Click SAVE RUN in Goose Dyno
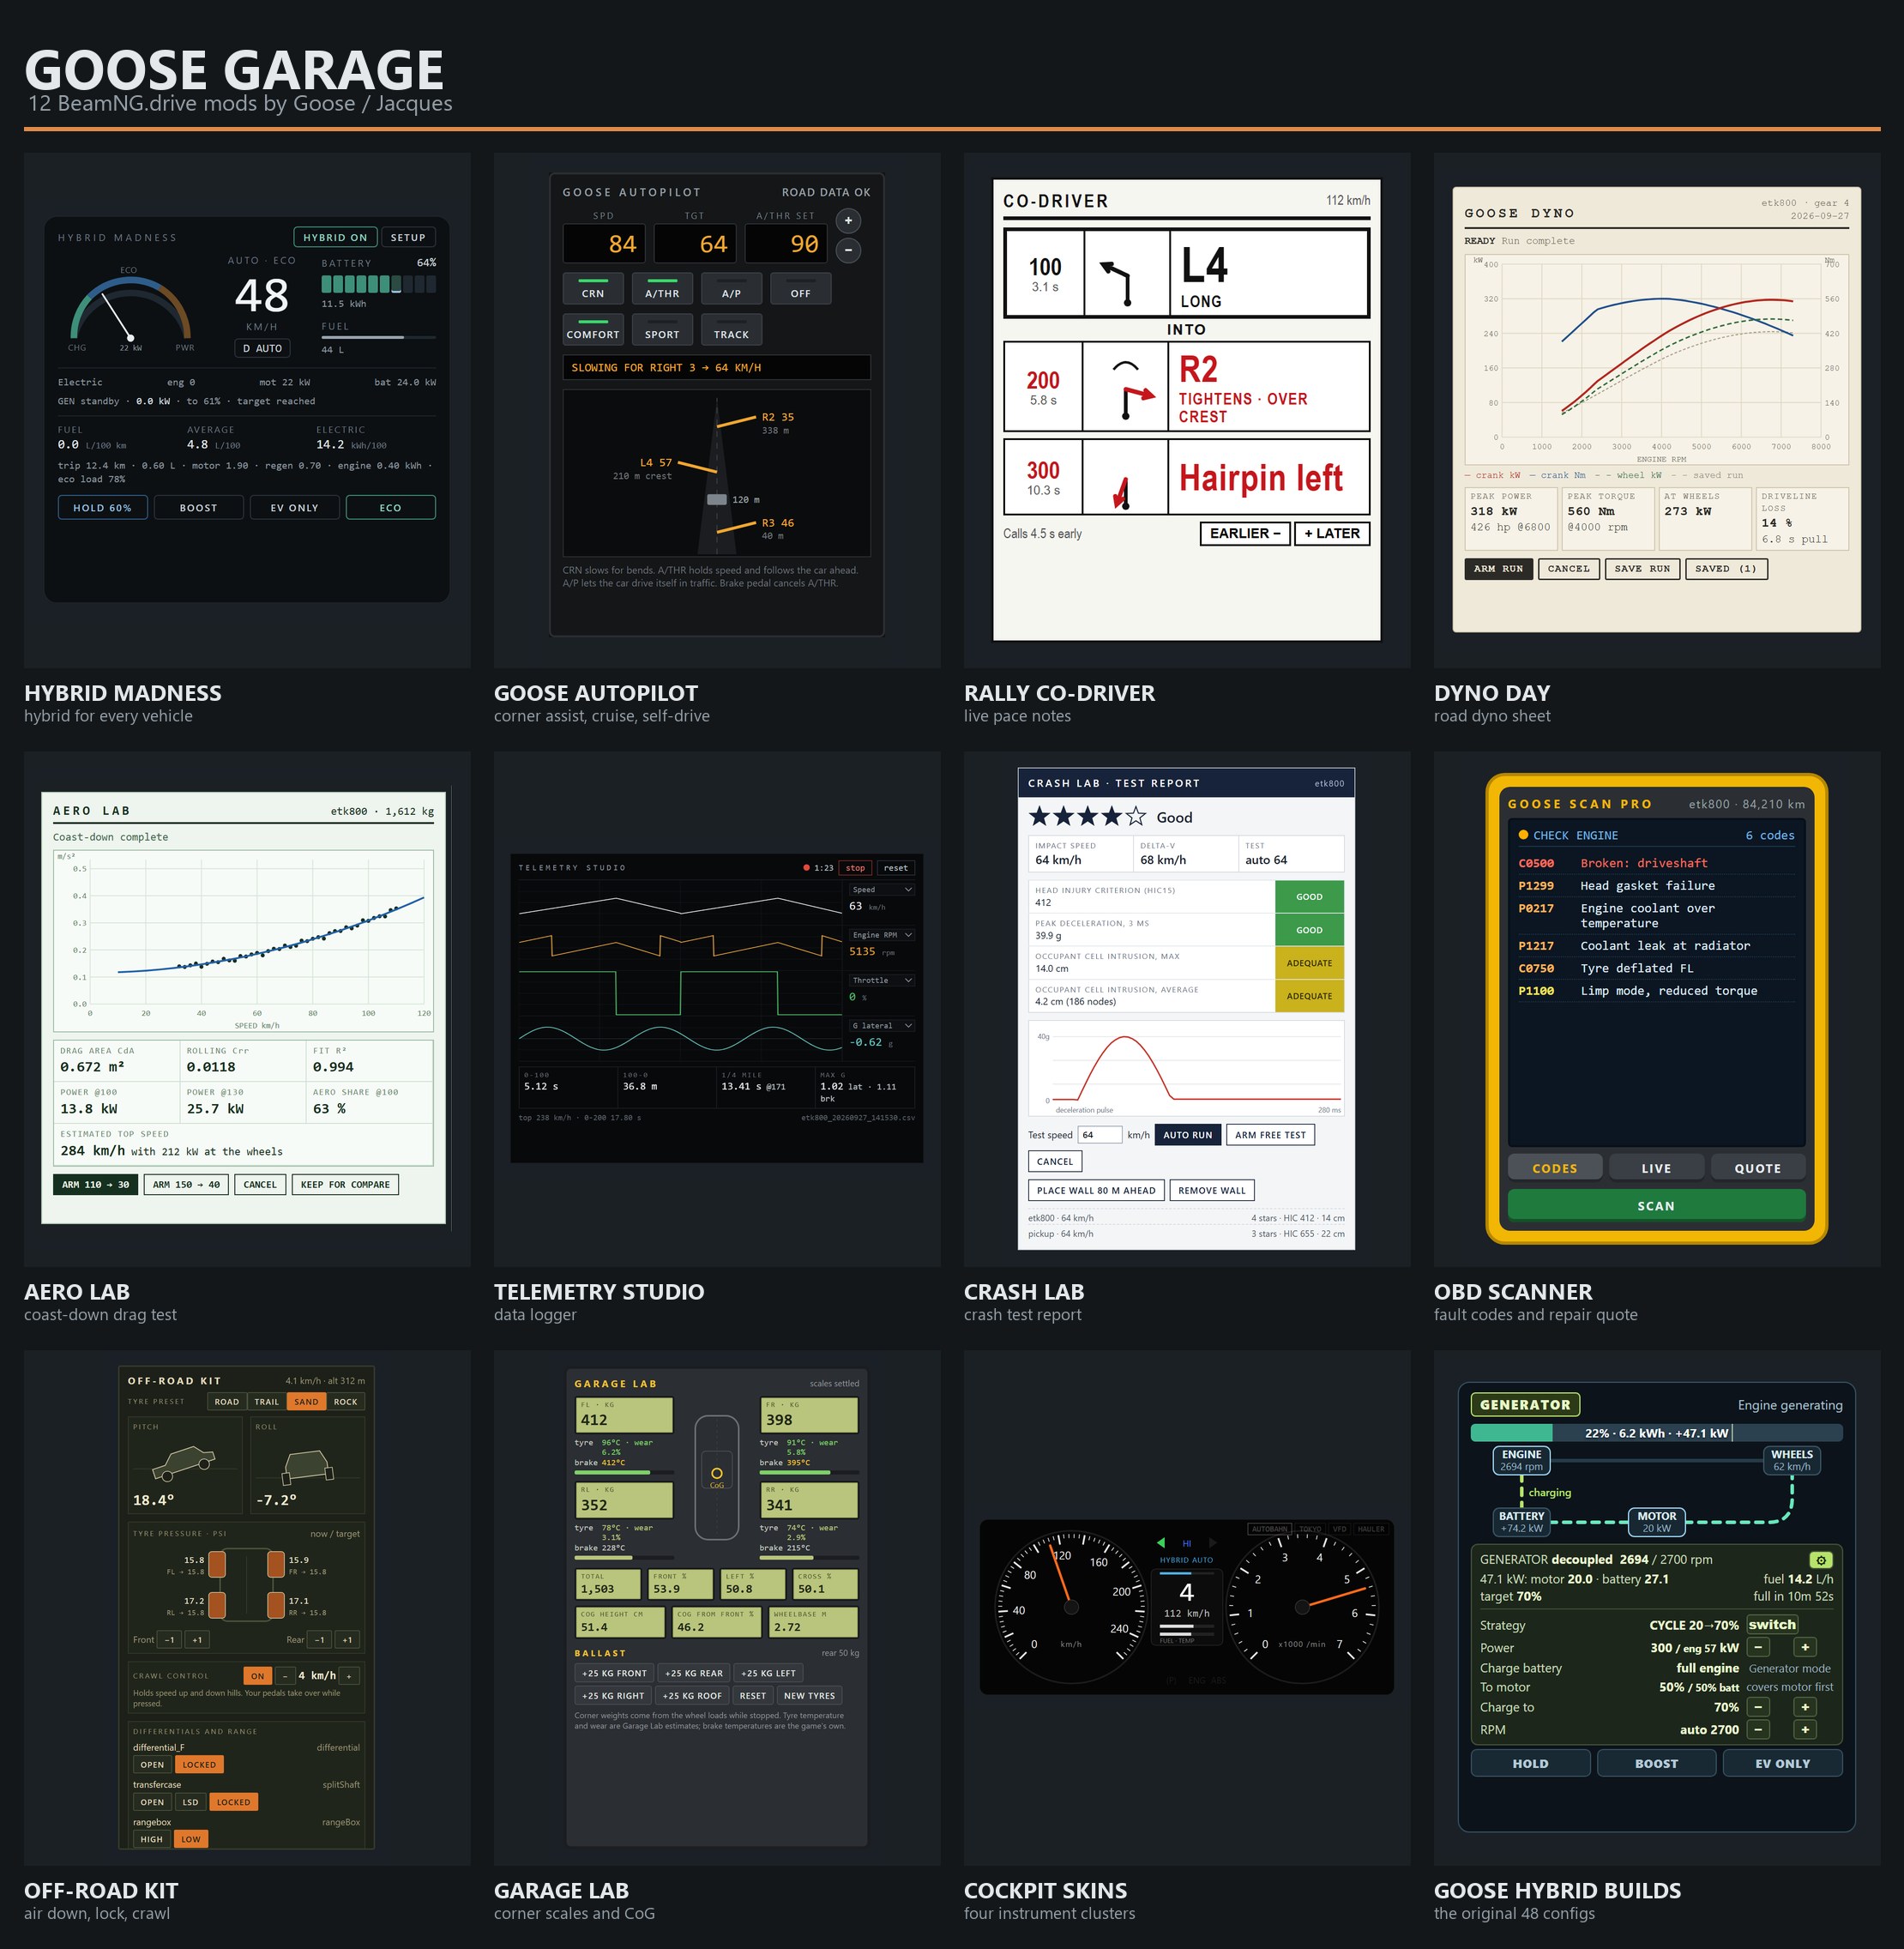Viewport: 1904px width, 1949px height. 1642,568
